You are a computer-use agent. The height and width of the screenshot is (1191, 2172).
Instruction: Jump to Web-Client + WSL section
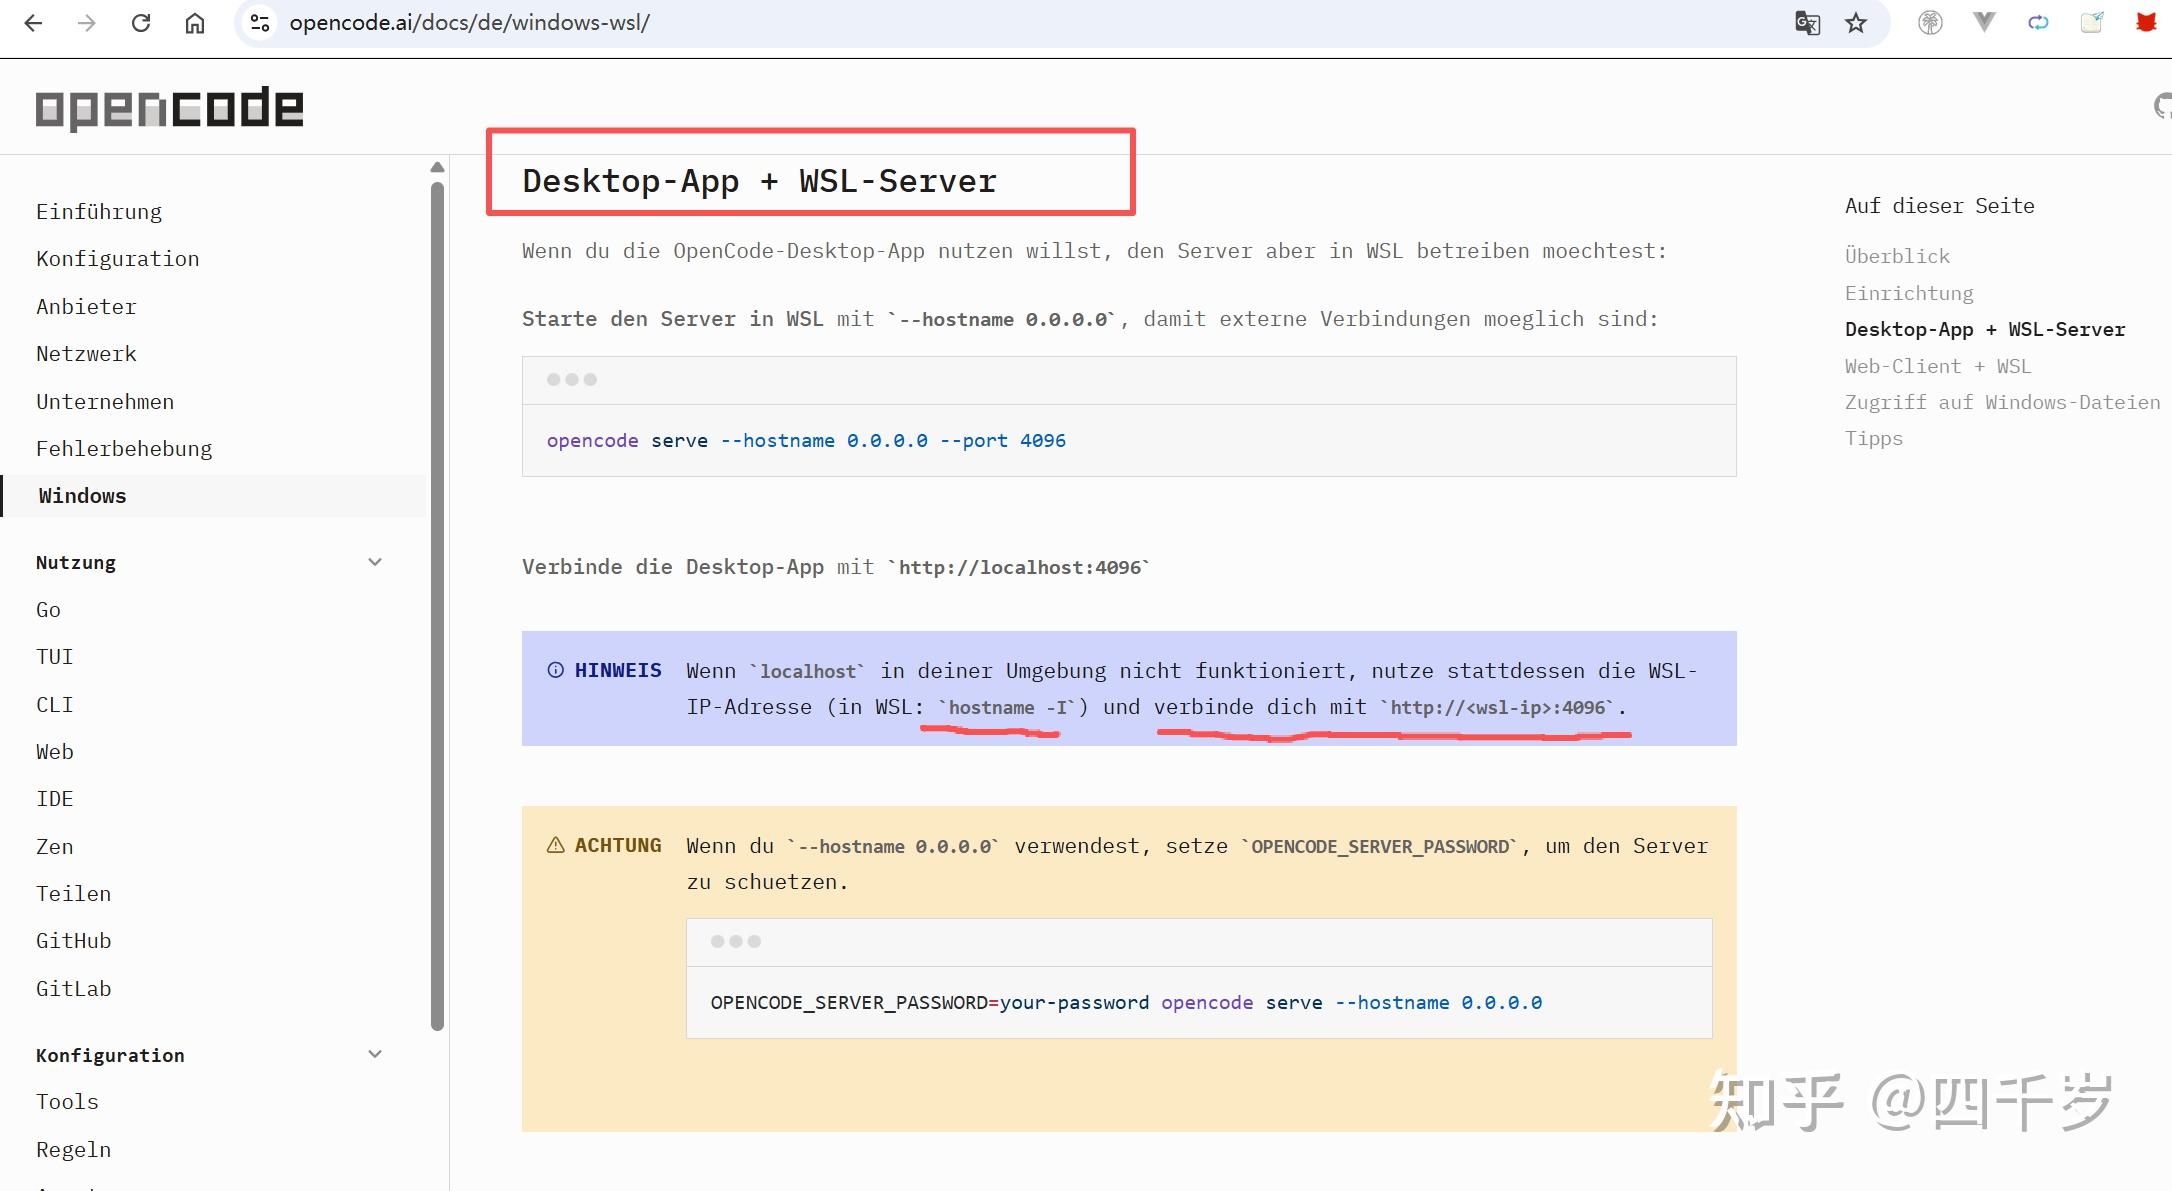coord(1938,366)
